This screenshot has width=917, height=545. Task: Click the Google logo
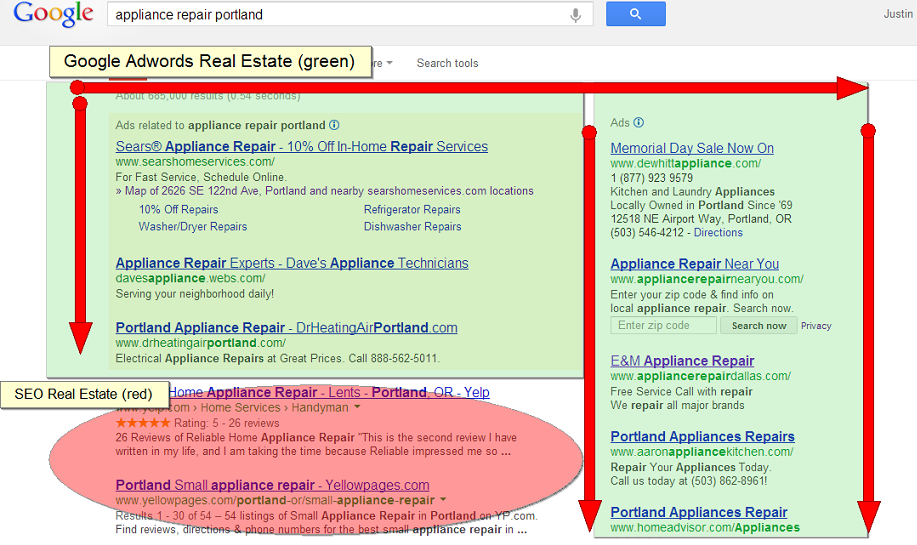[53, 14]
